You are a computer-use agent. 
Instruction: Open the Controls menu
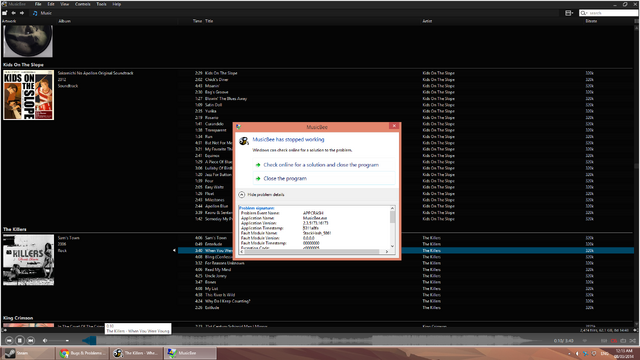(82, 4)
